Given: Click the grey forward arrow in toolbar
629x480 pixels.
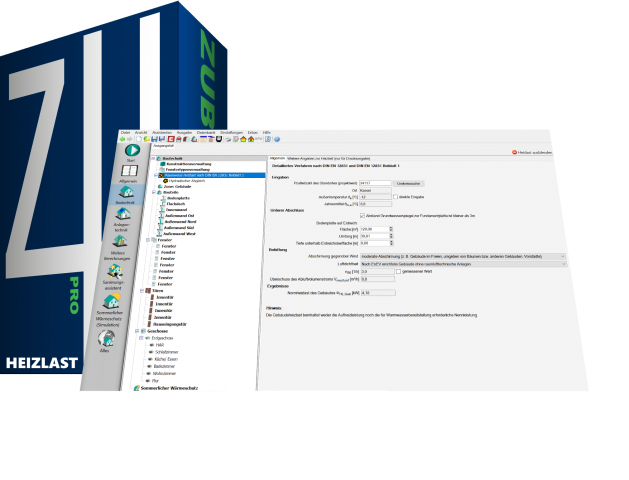Looking at the screenshot, I should 129,139.
